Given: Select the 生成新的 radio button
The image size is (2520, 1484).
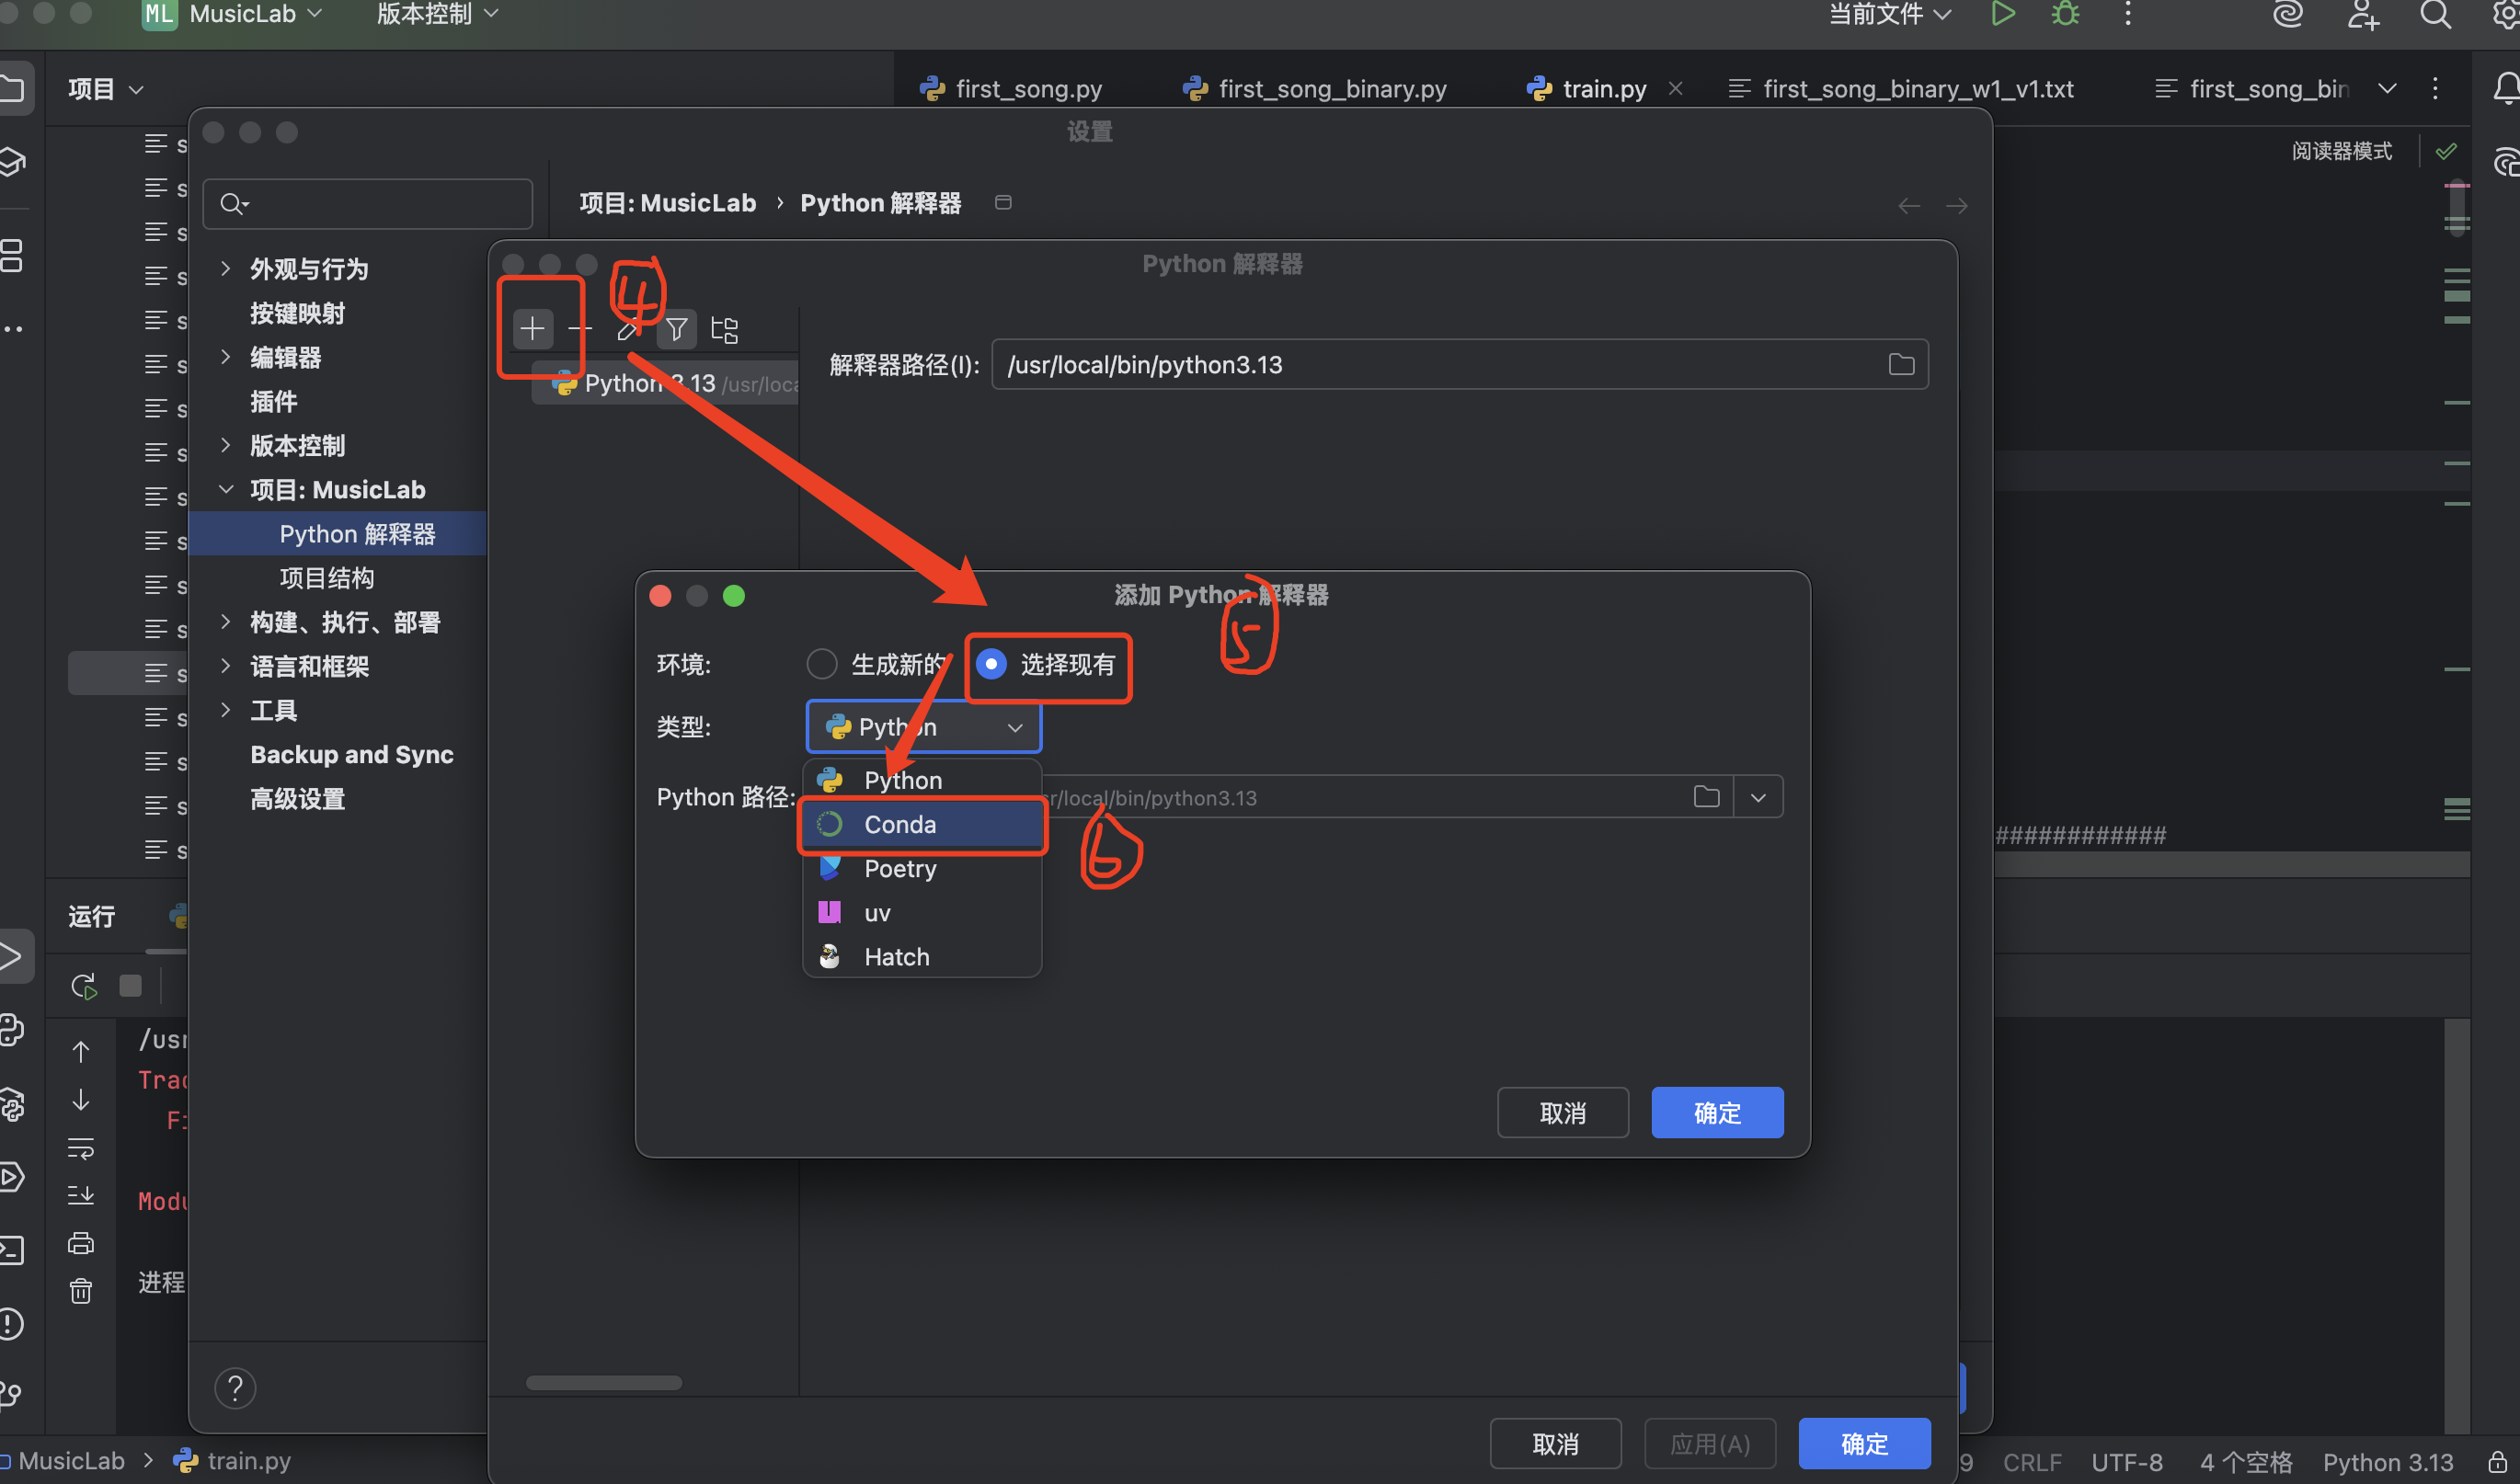Looking at the screenshot, I should (x=822, y=664).
